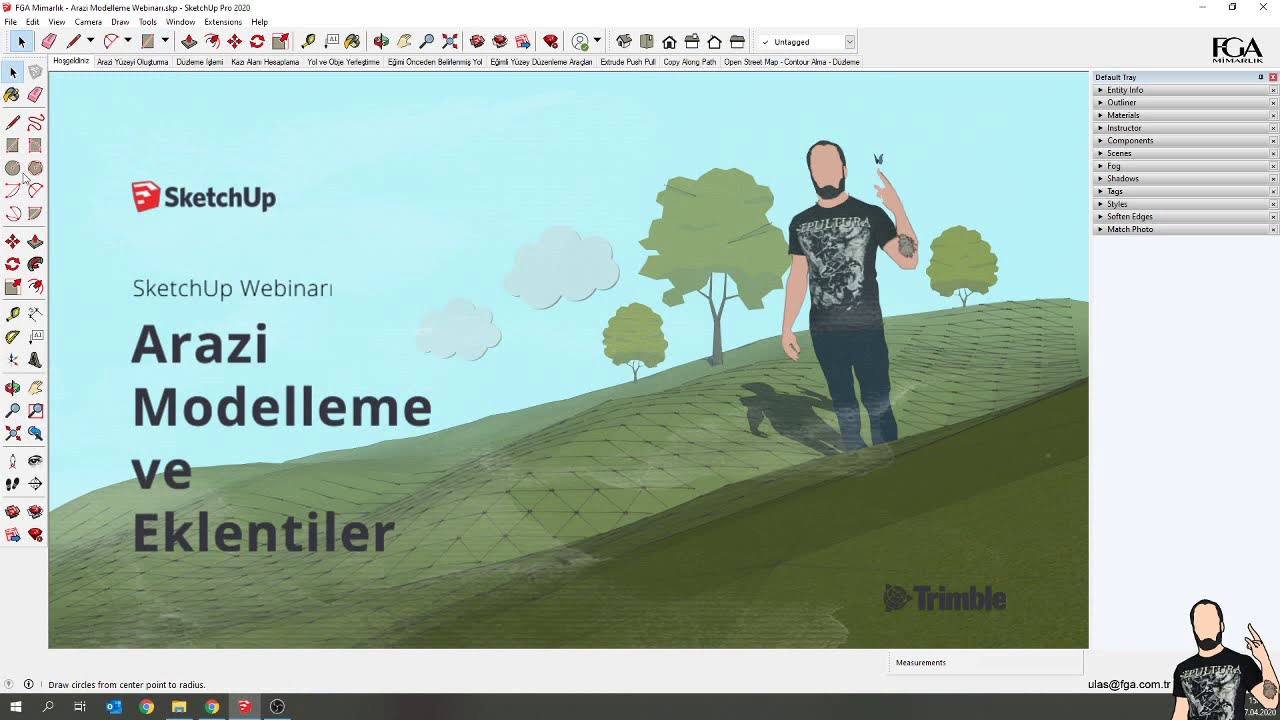The height and width of the screenshot is (720, 1280).
Task: Open the shape tool dropdown arrow
Action: [165, 41]
